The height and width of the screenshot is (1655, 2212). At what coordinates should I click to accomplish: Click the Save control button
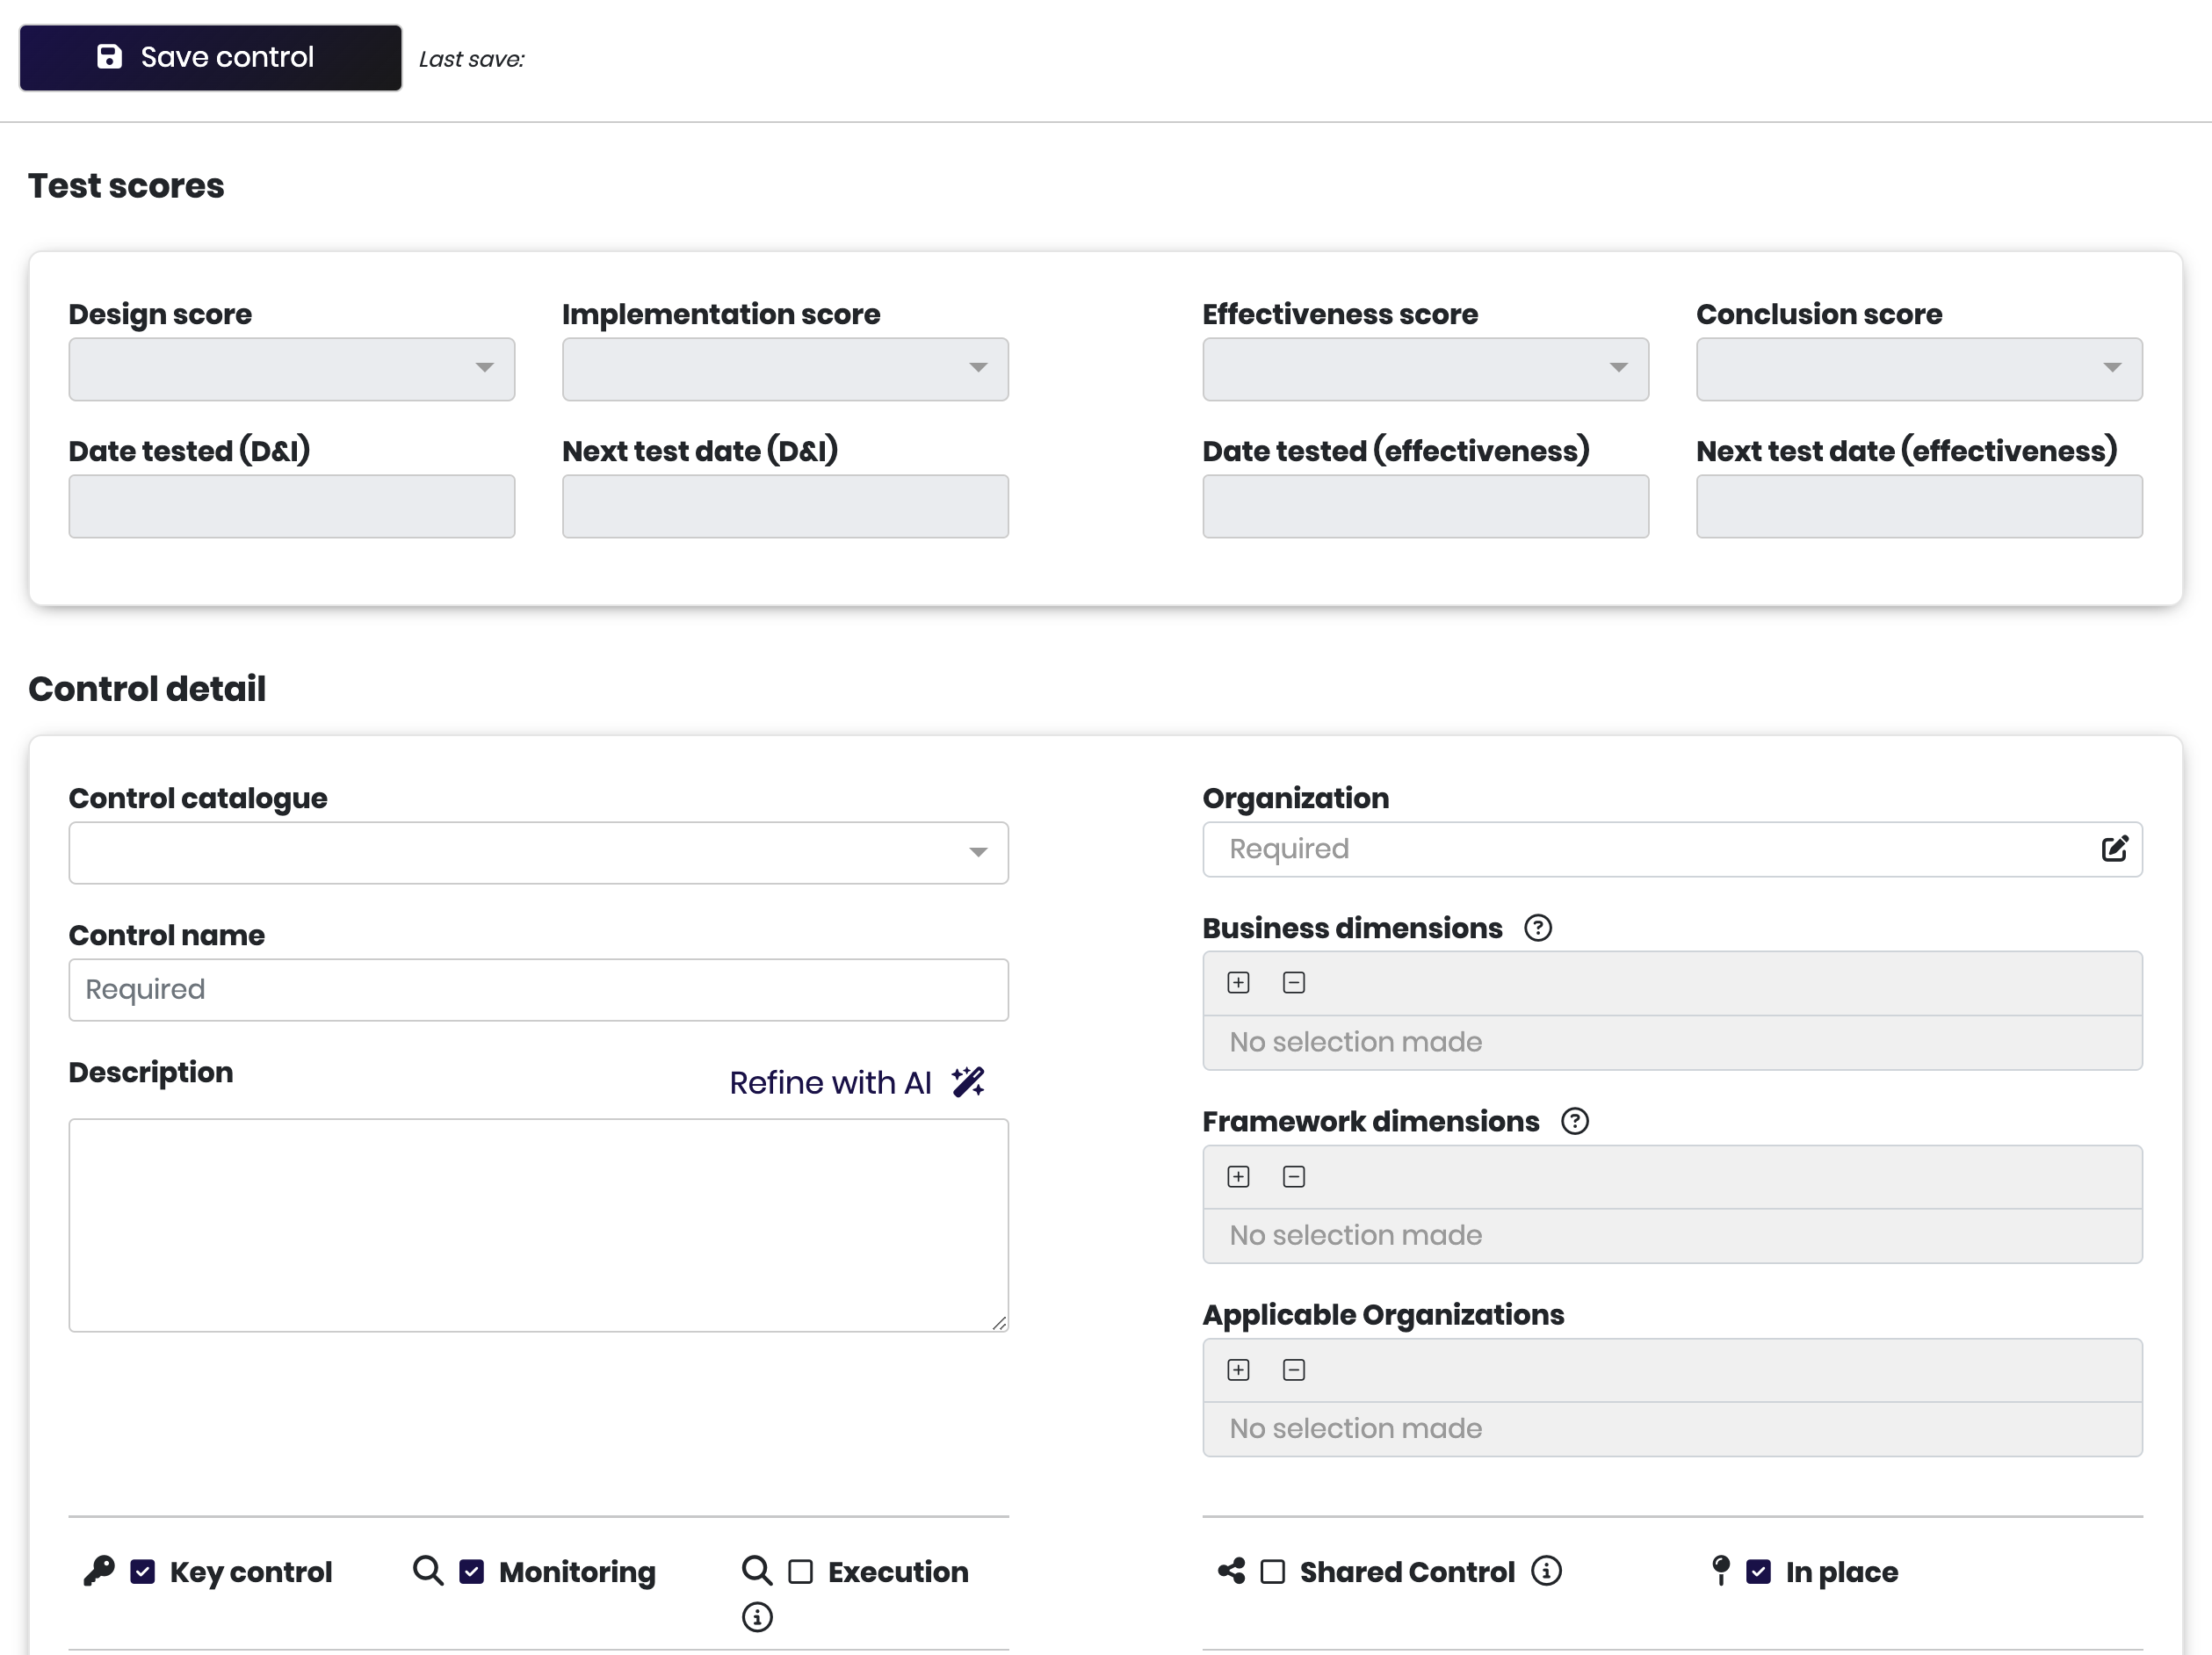[210, 58]
